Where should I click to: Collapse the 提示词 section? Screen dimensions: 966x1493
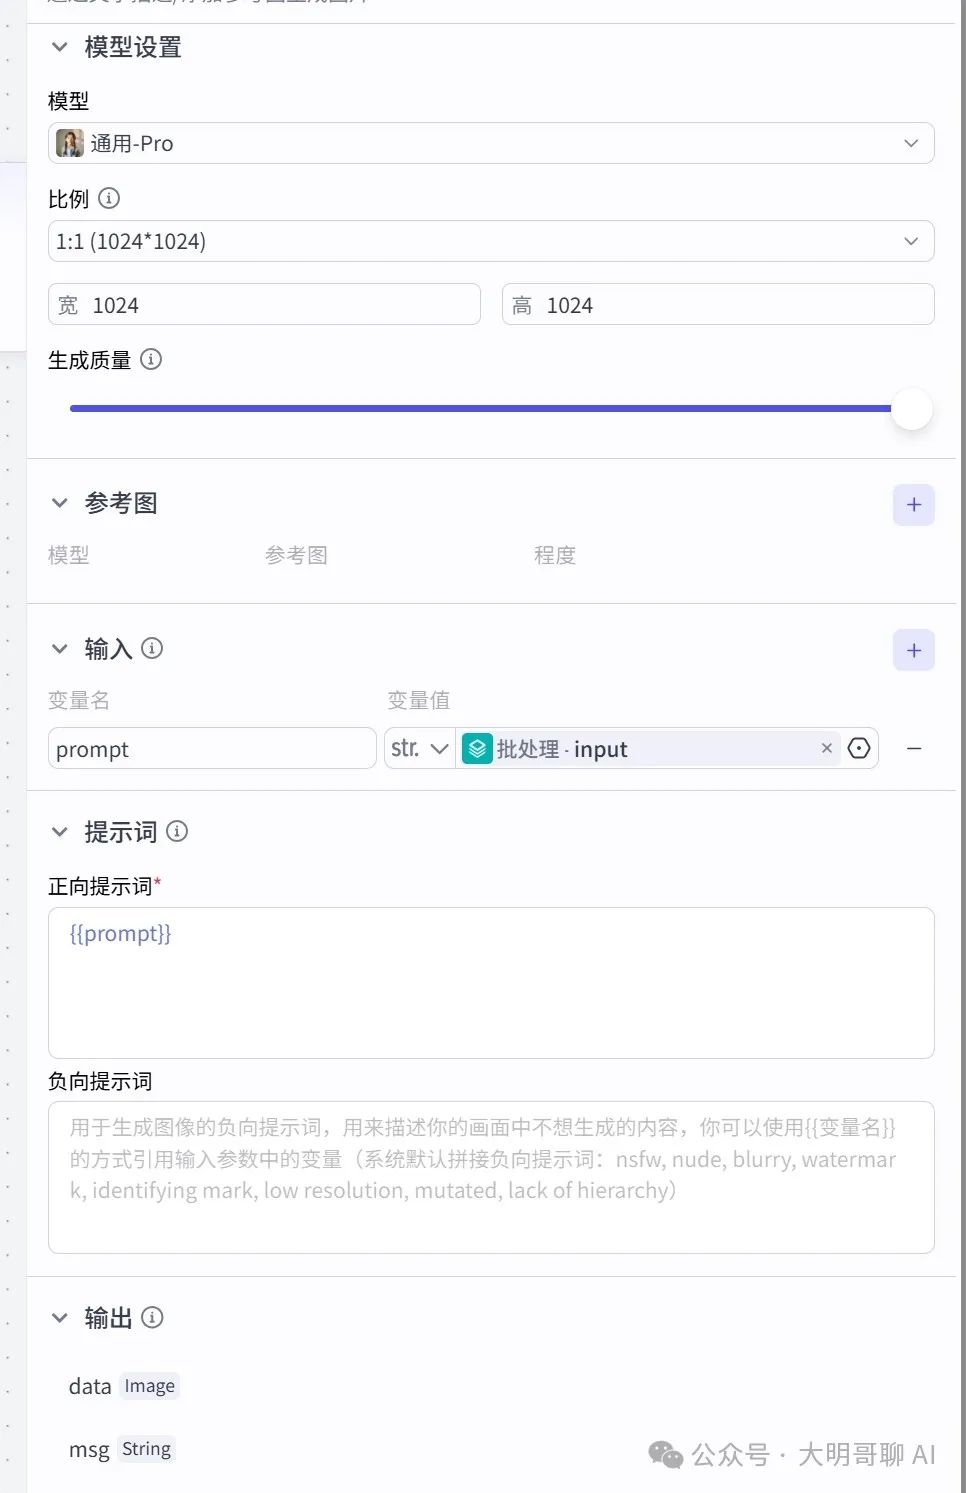click(x=60, y=832)
